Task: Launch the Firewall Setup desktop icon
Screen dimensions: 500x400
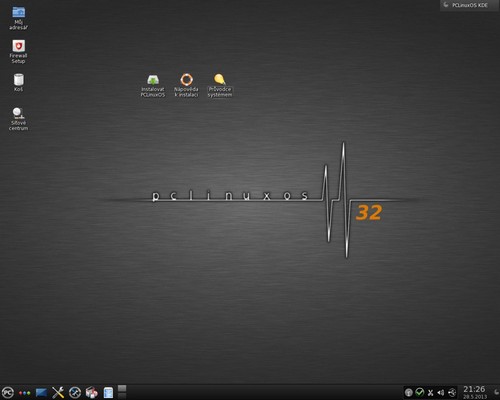Action: tap(18, 46)
